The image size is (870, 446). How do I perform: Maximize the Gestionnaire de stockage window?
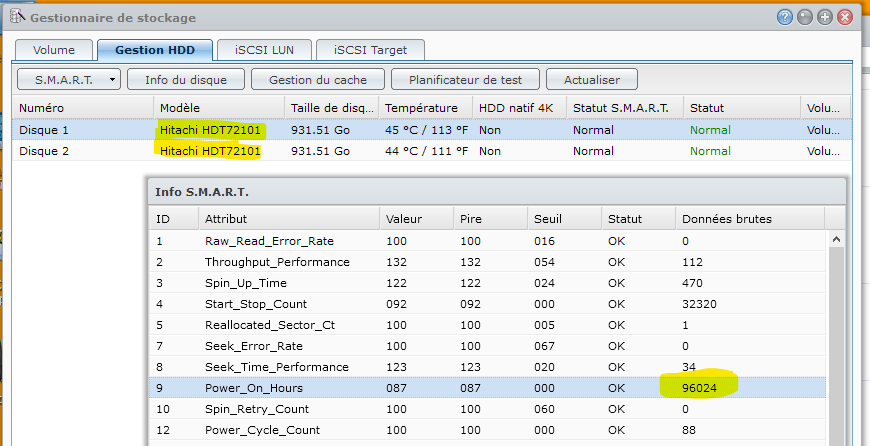click(825, 18)
